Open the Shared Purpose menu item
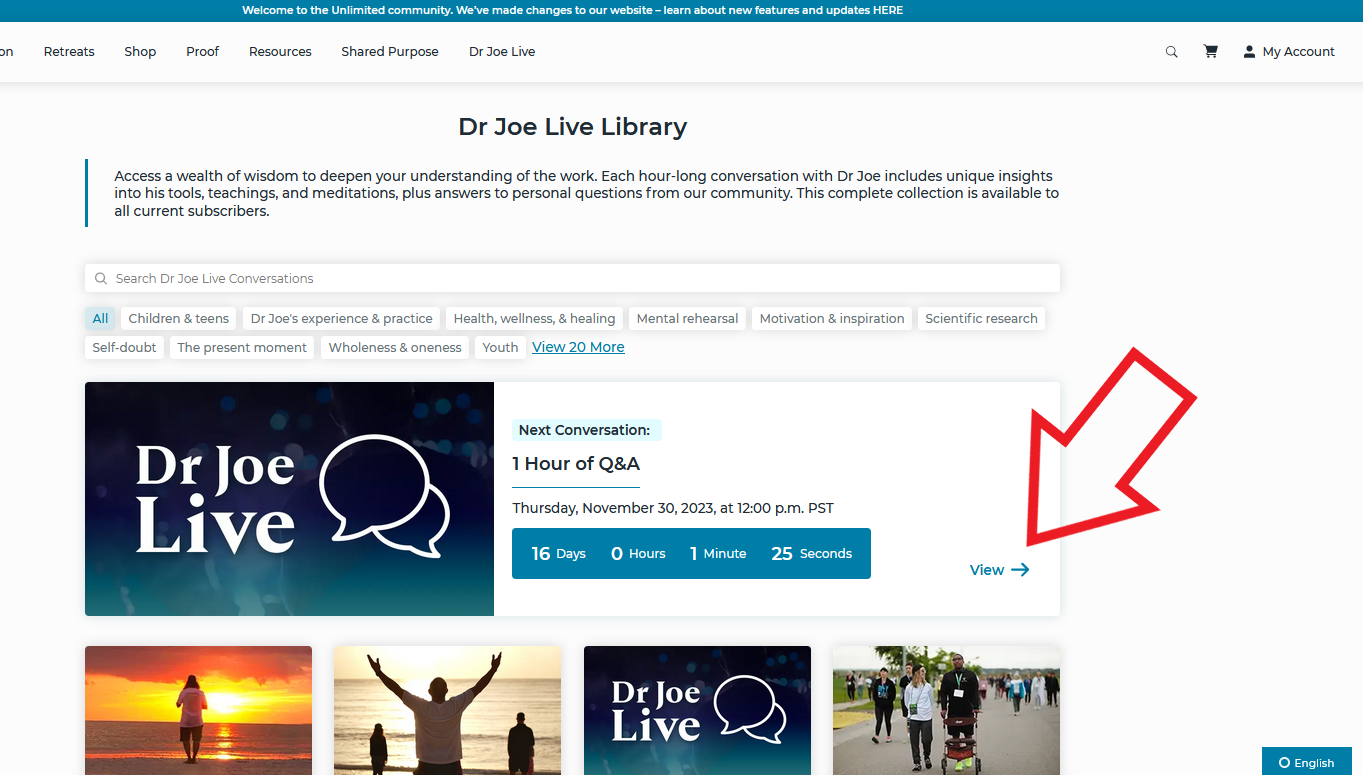This screenshot has height=775, width=1363. 390,52
